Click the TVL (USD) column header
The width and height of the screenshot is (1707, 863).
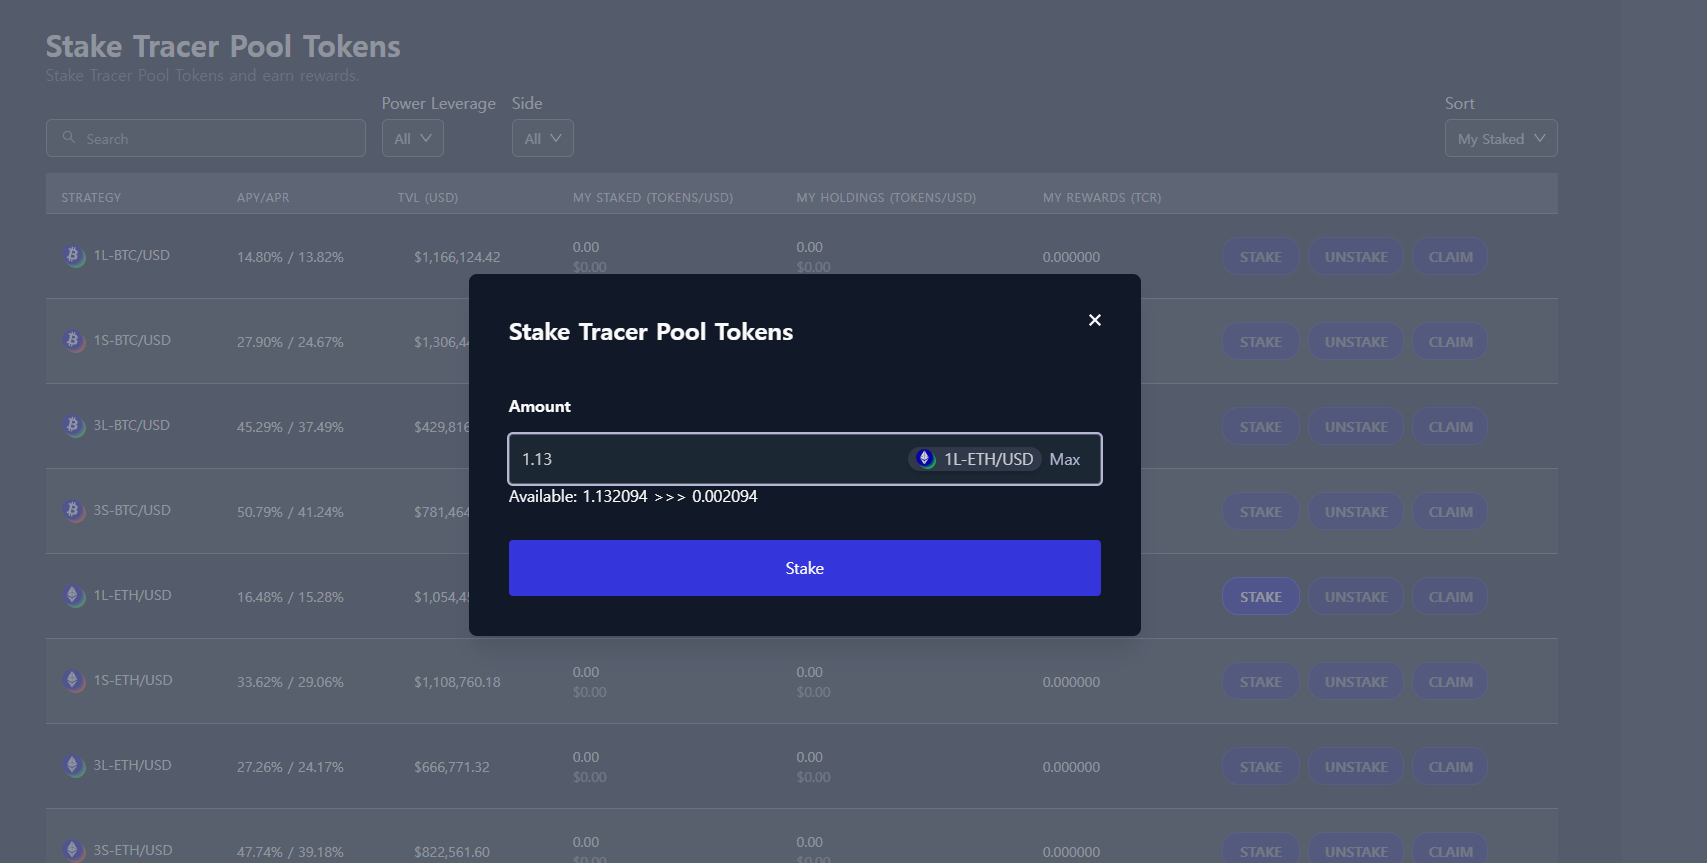click(428, 198)
